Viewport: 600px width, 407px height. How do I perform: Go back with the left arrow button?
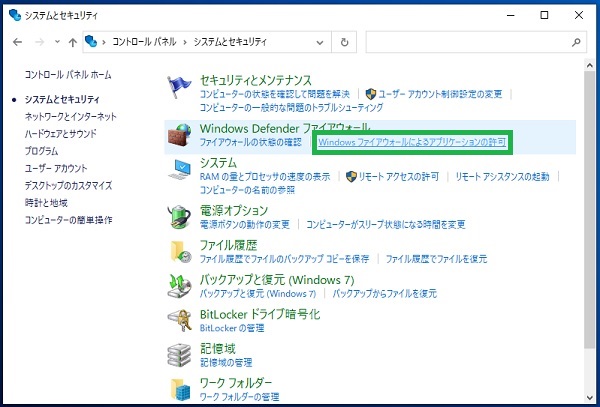(x=17, y=42)
